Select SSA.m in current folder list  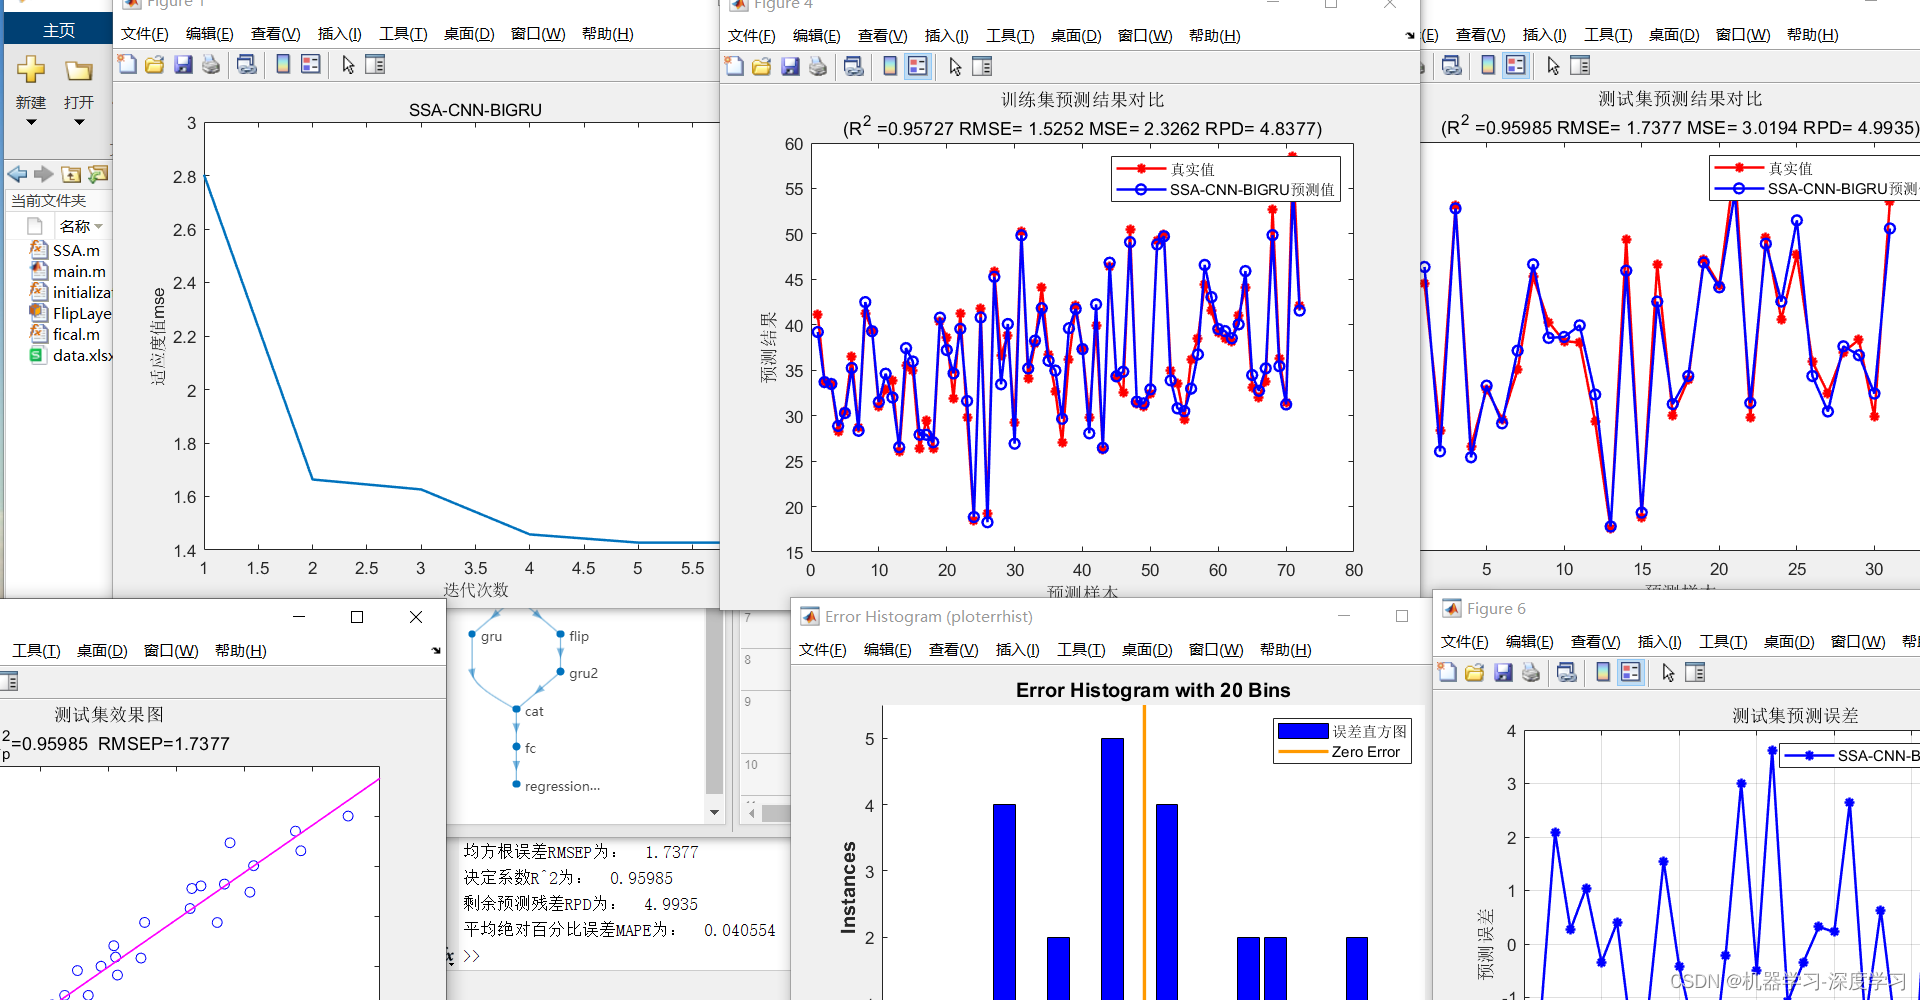pos(76,250)
